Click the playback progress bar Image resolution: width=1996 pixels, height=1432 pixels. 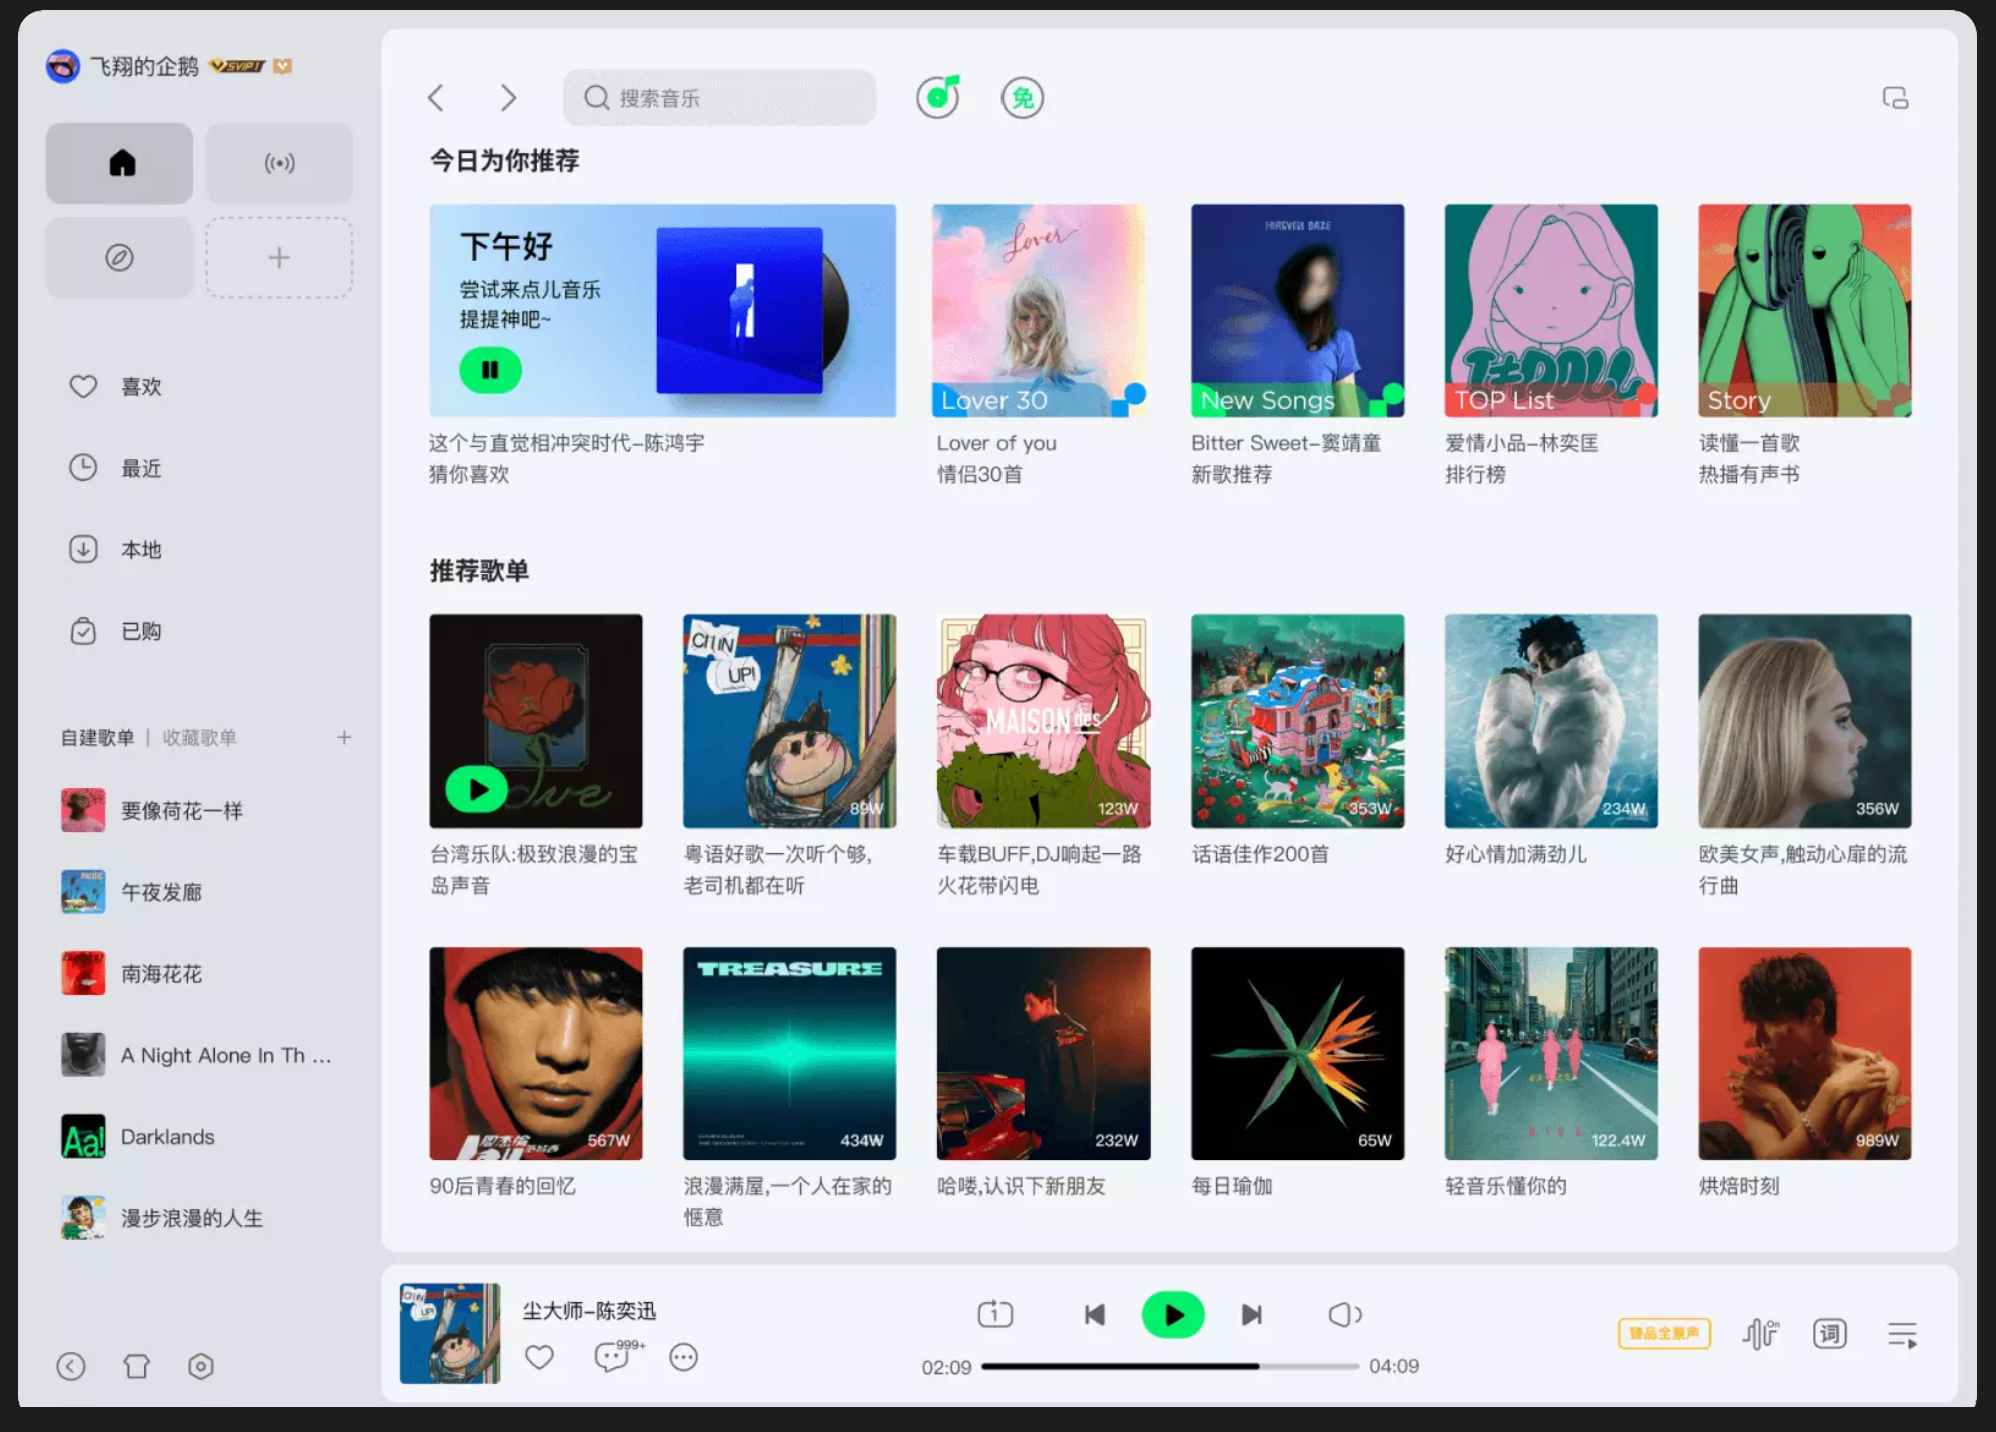tap(1170, 1366)
